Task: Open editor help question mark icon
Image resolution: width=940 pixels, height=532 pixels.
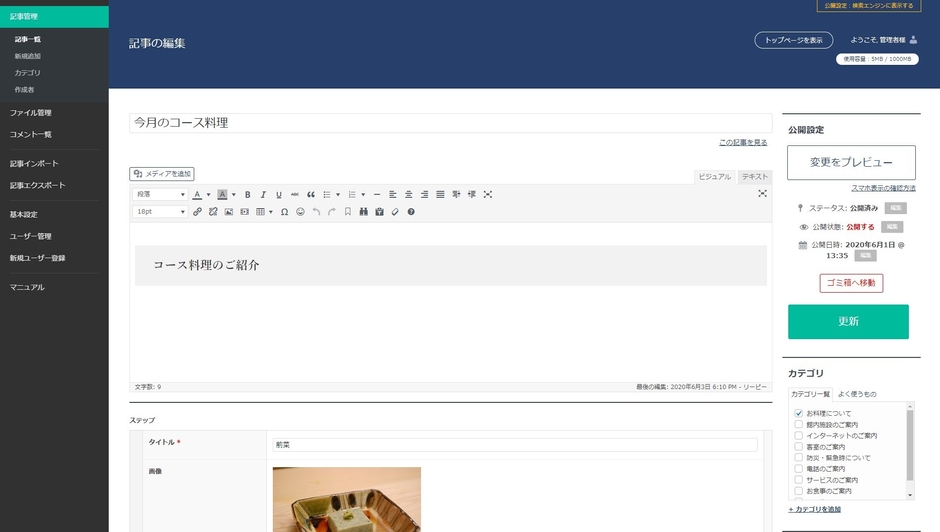Action: pyautogui.click(x=411, y=212)
